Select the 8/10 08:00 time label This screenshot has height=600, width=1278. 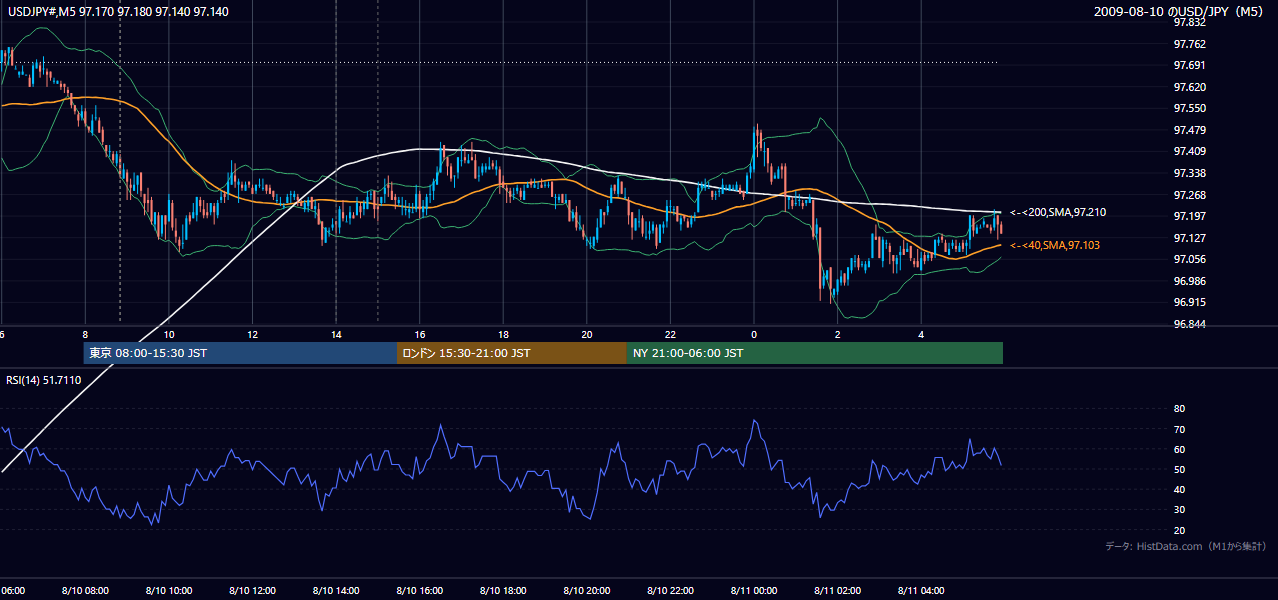(x=85, y=591)
